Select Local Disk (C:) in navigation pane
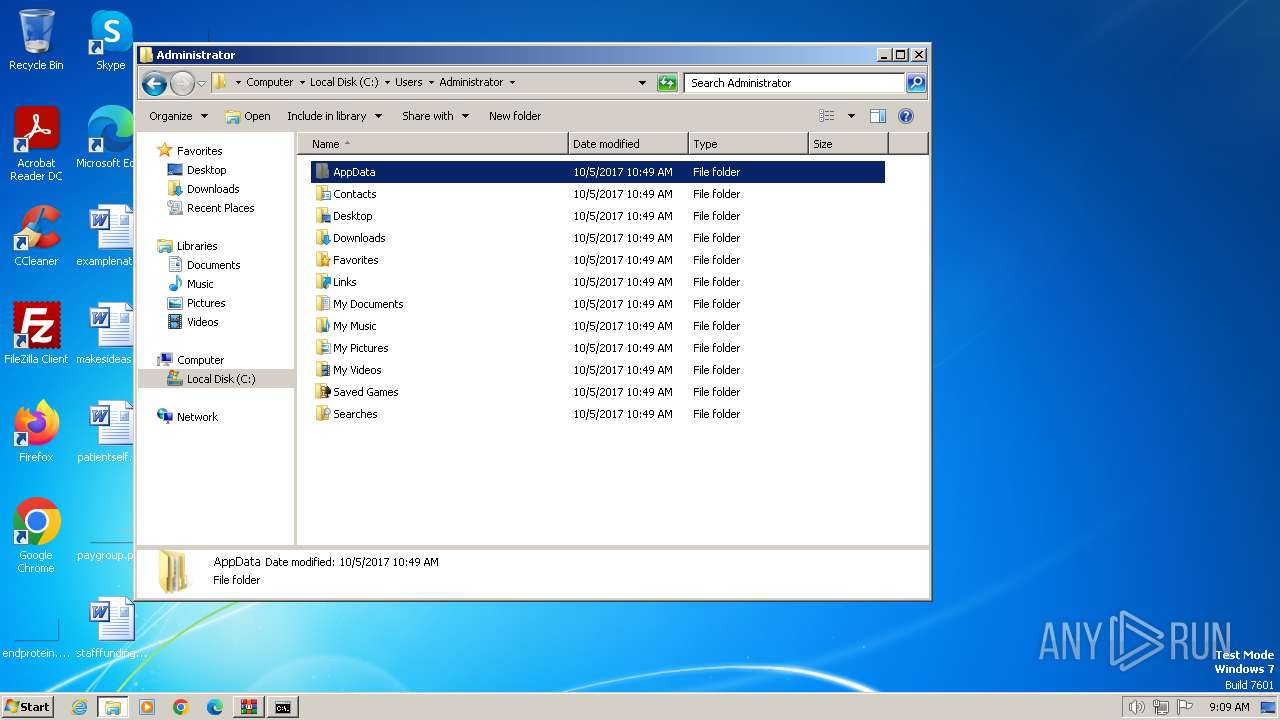This screenshot has height=720, width=1280. [216, 379]
